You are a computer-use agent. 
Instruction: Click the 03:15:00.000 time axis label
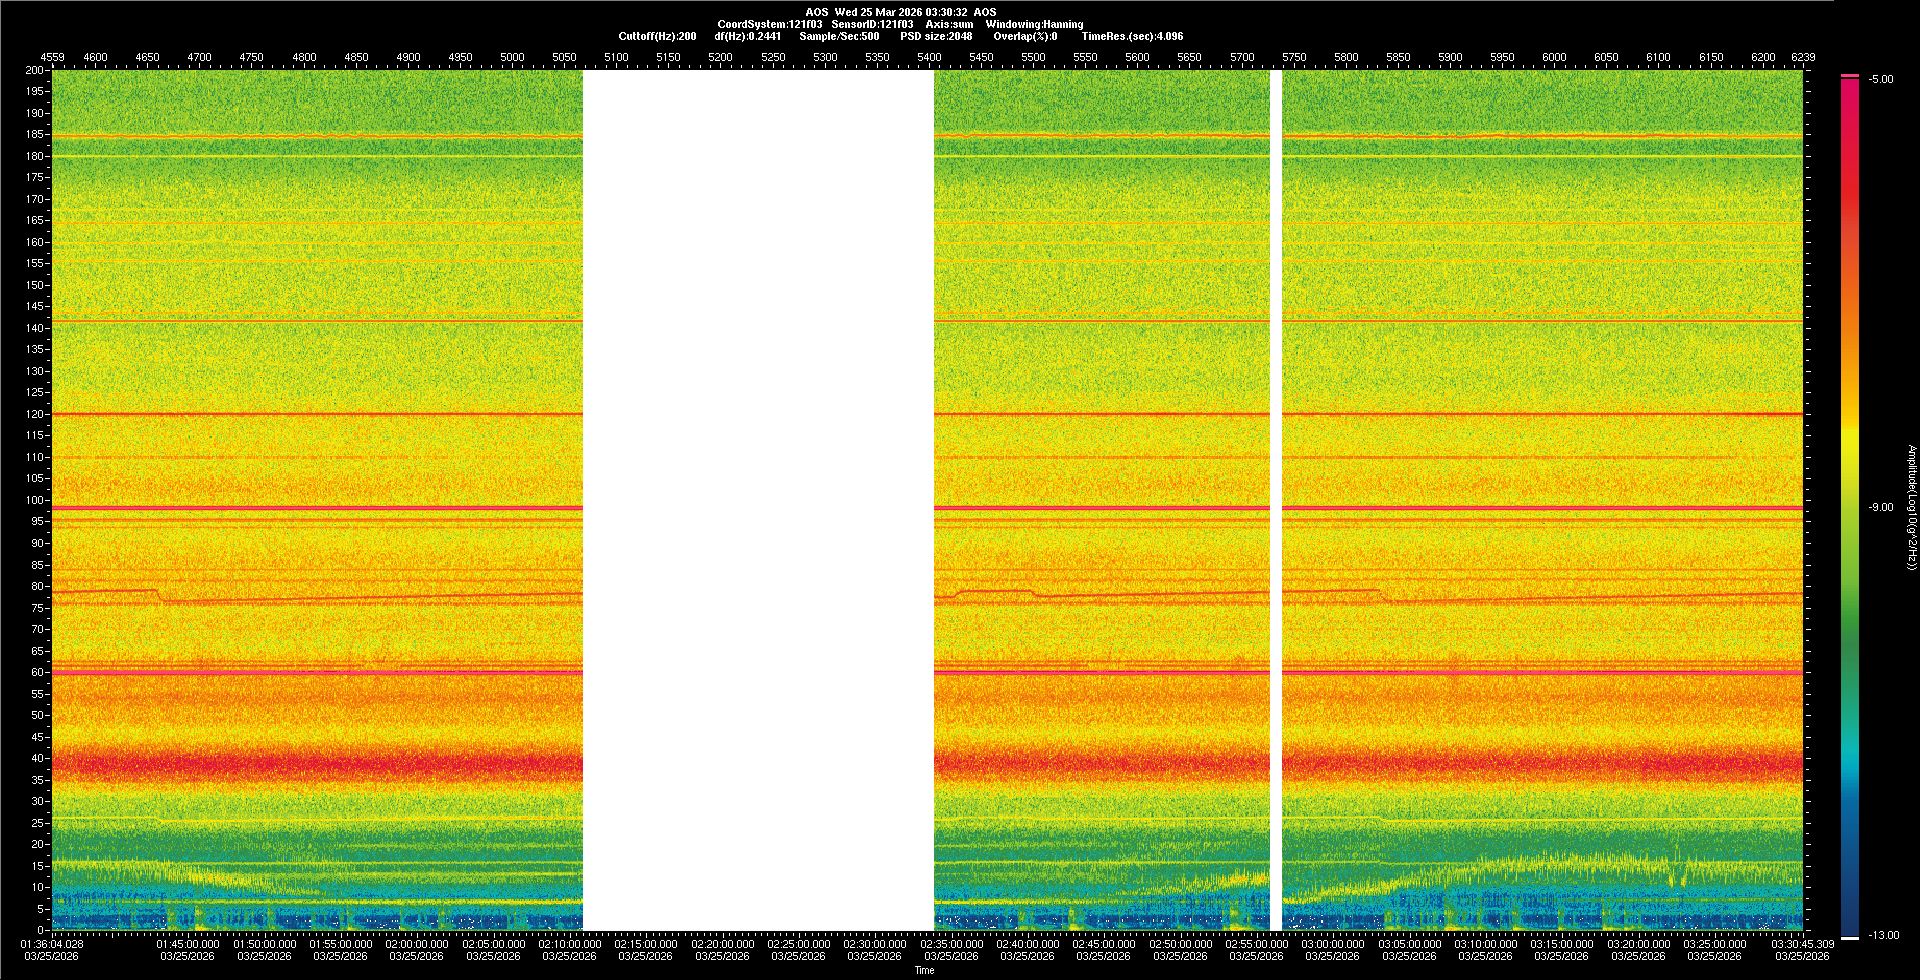point(1562,944)
